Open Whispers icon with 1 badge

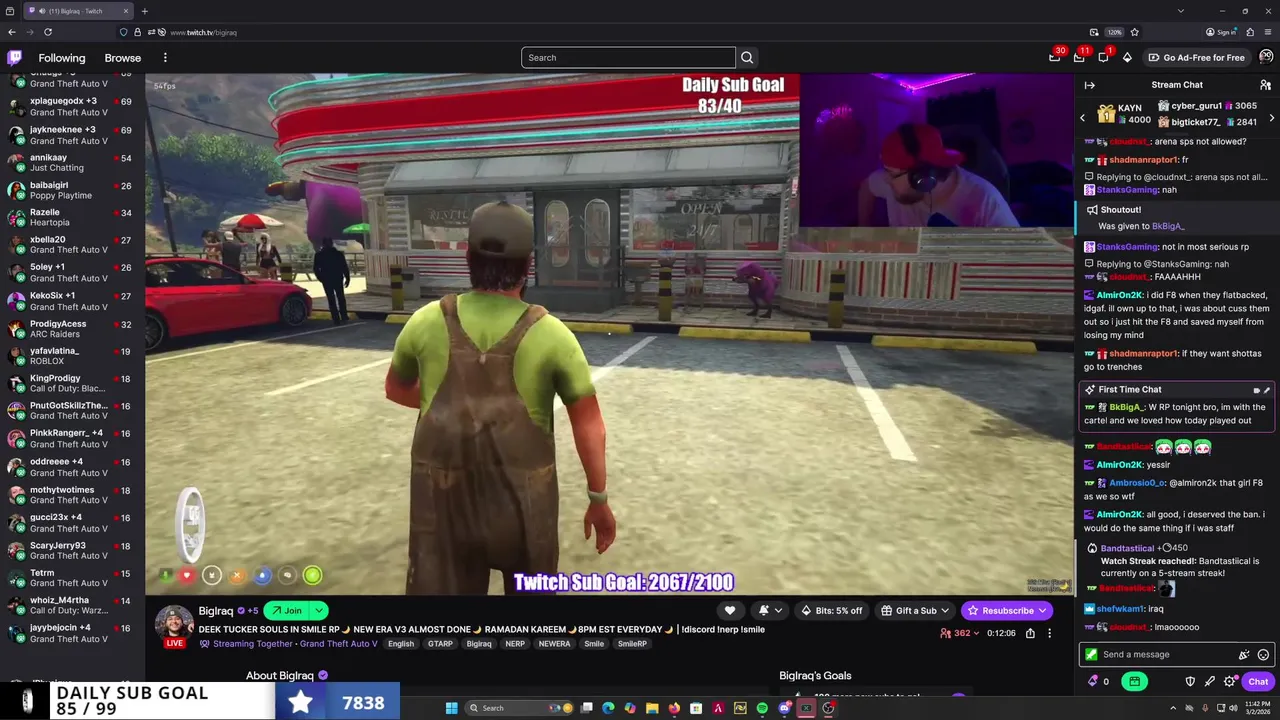(x=1103, y=57)
